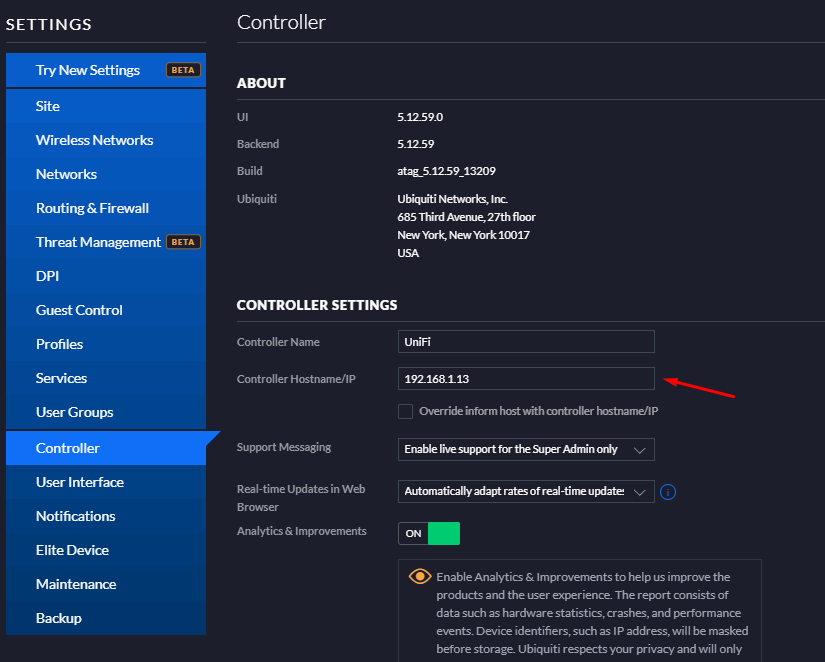Open Maintenance settings
Image resolution: width=825 pixels, height=662 pixels.
(106, 584)
